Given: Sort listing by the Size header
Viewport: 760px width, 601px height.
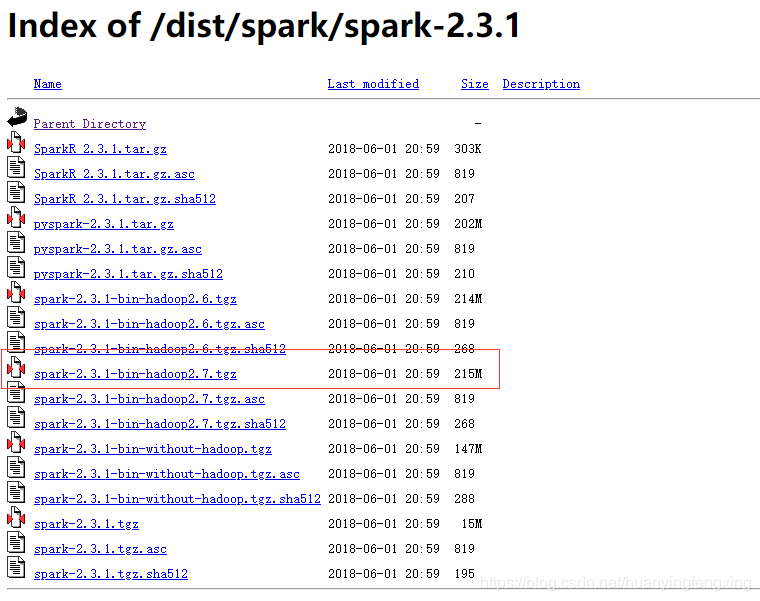Looking at the screenshot, I should pyautogui.click(x=475, y=84).
